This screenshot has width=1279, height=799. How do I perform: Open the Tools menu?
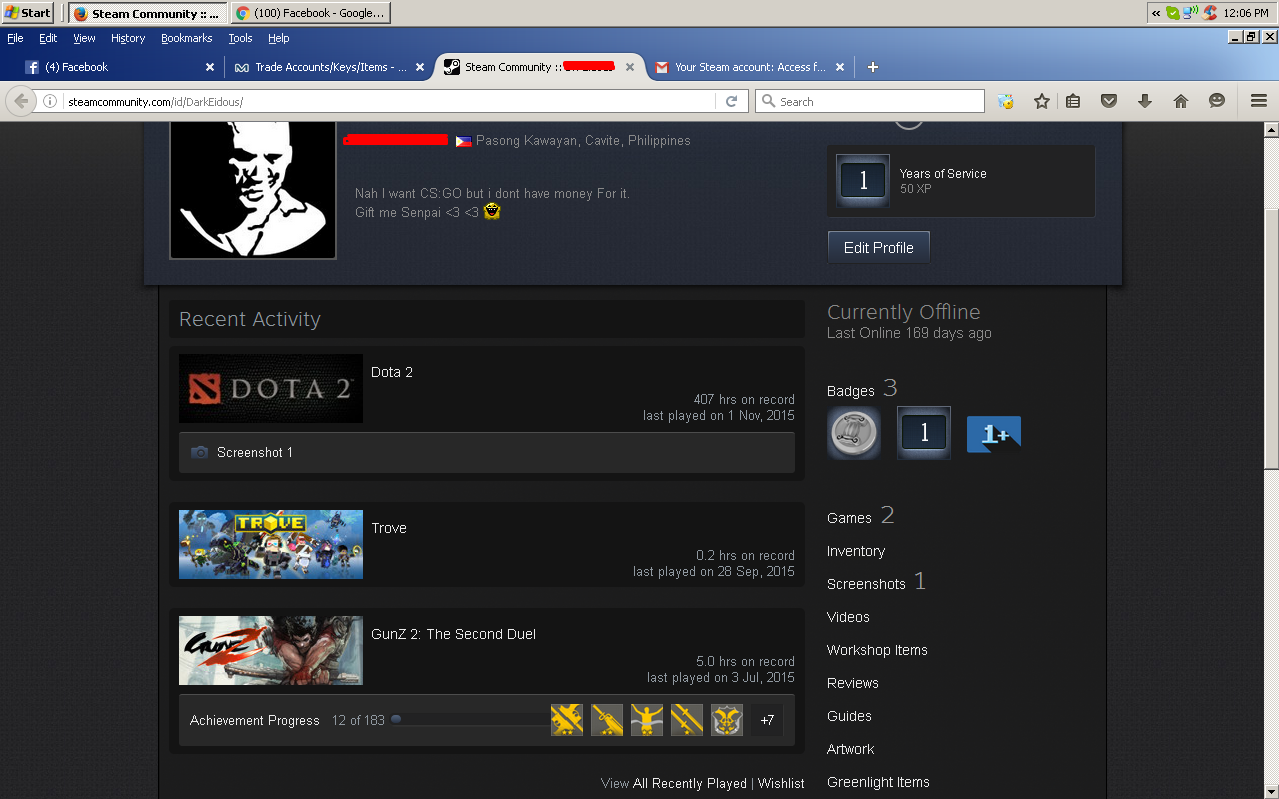click(240, 38)
